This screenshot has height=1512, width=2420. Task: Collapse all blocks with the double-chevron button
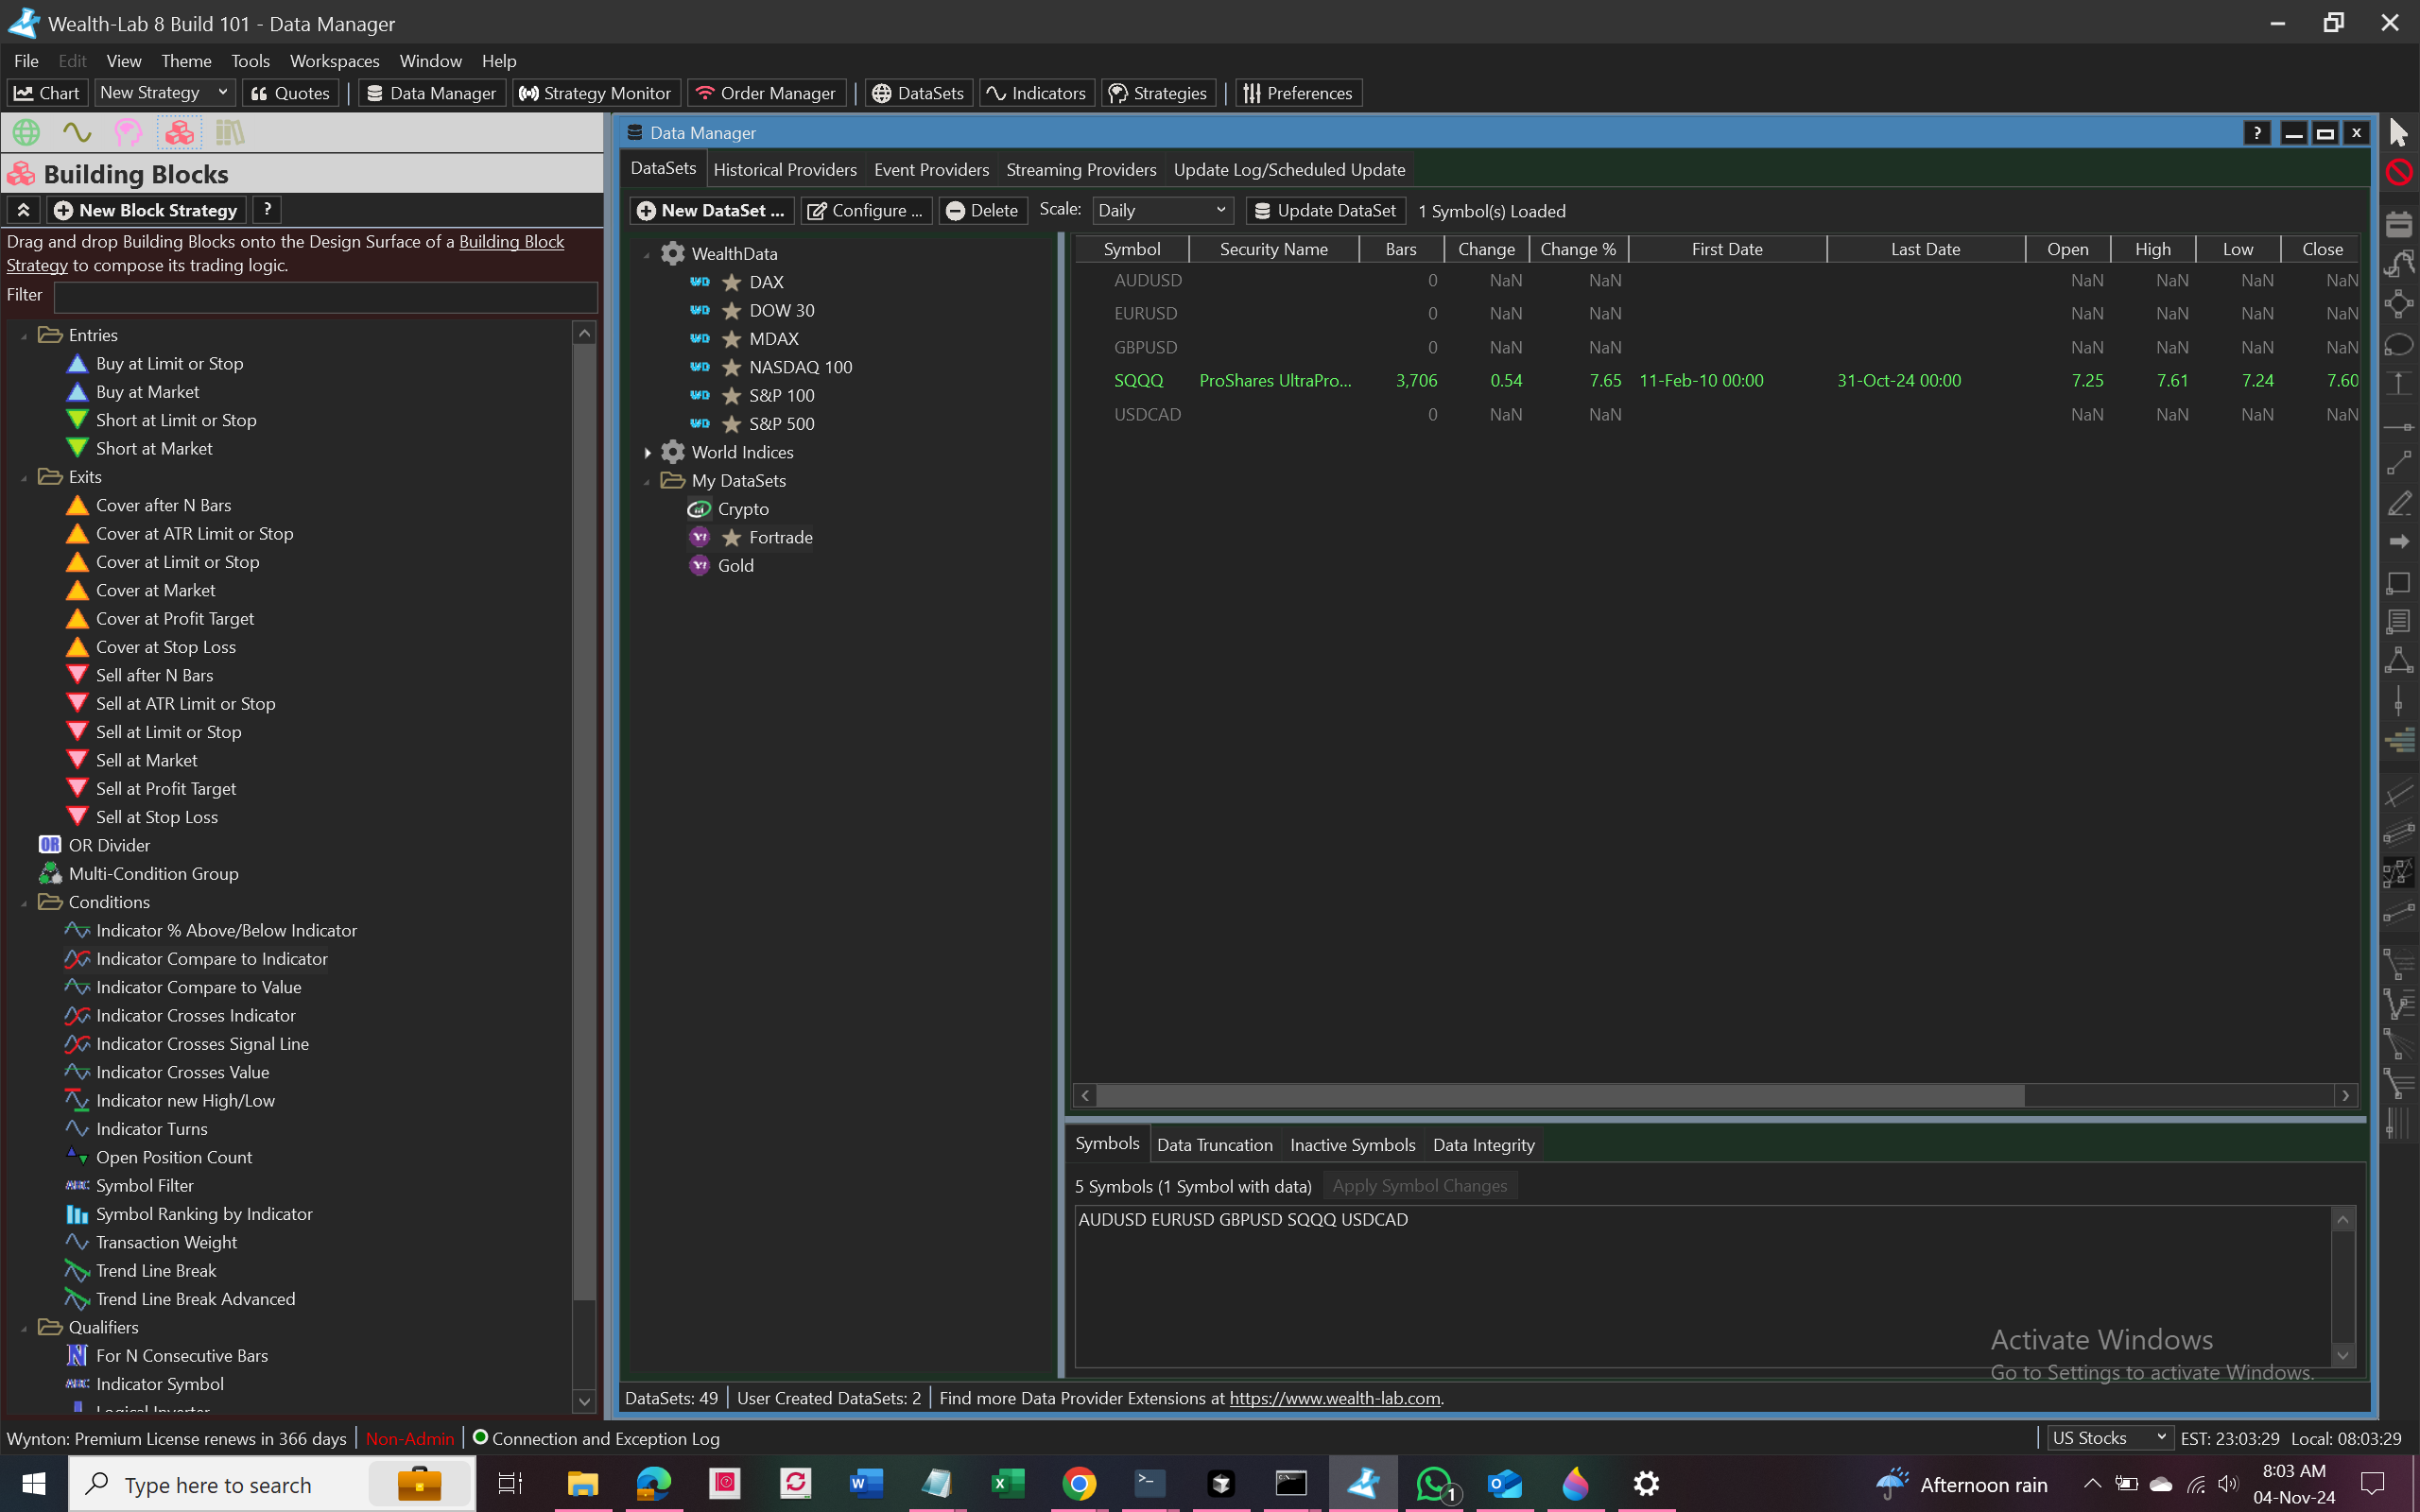coord(24,210)
